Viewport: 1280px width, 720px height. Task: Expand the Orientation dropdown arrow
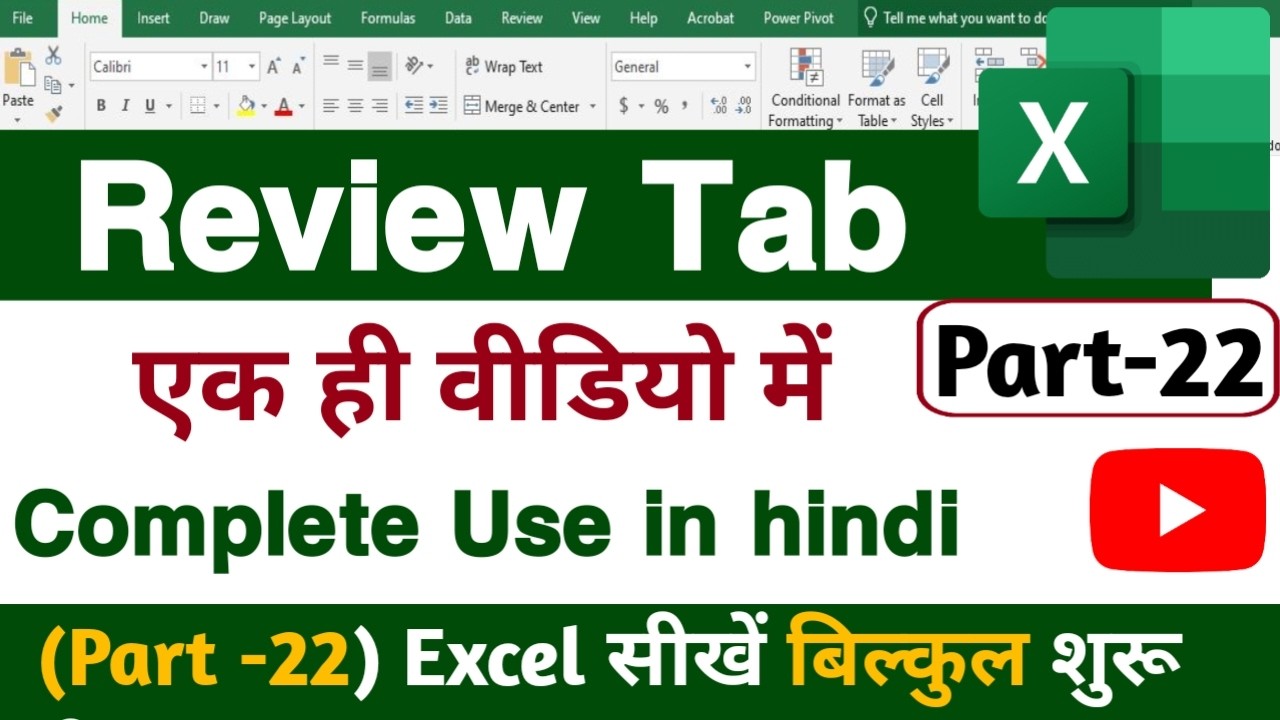[431, 67]
